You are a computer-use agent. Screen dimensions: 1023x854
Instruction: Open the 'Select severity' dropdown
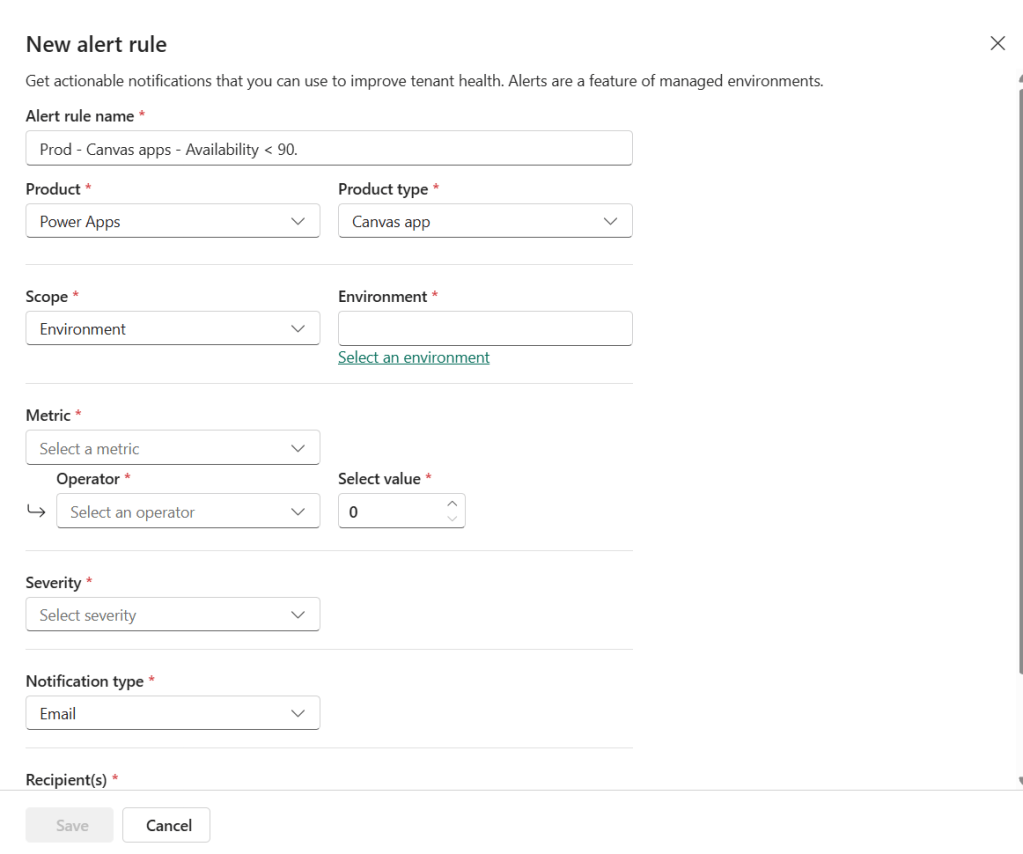tap(172, 615)
